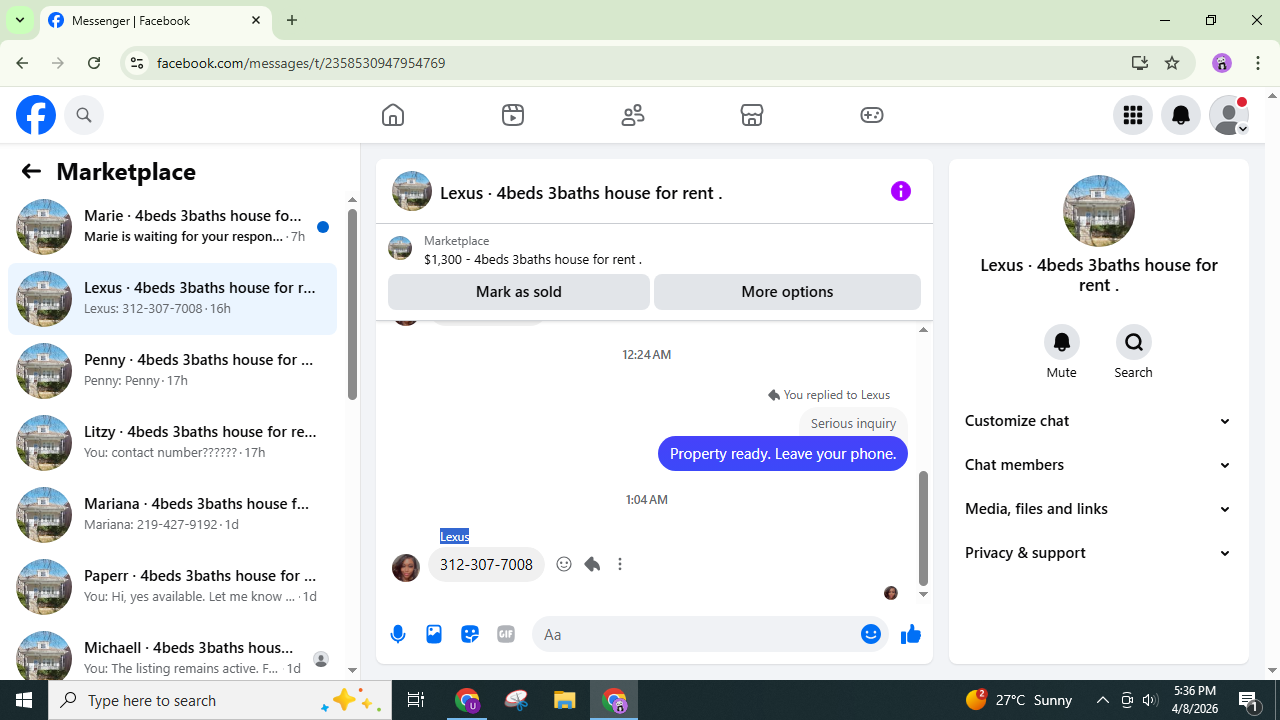Viewport: 1280px width, 720px height.
Task: Search in conversation using the Search icon
Action: tap(1134, 342)
